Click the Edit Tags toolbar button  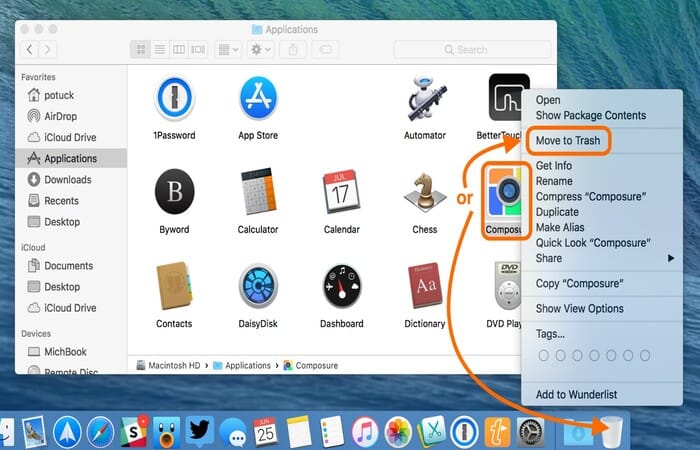click(325, 49)
